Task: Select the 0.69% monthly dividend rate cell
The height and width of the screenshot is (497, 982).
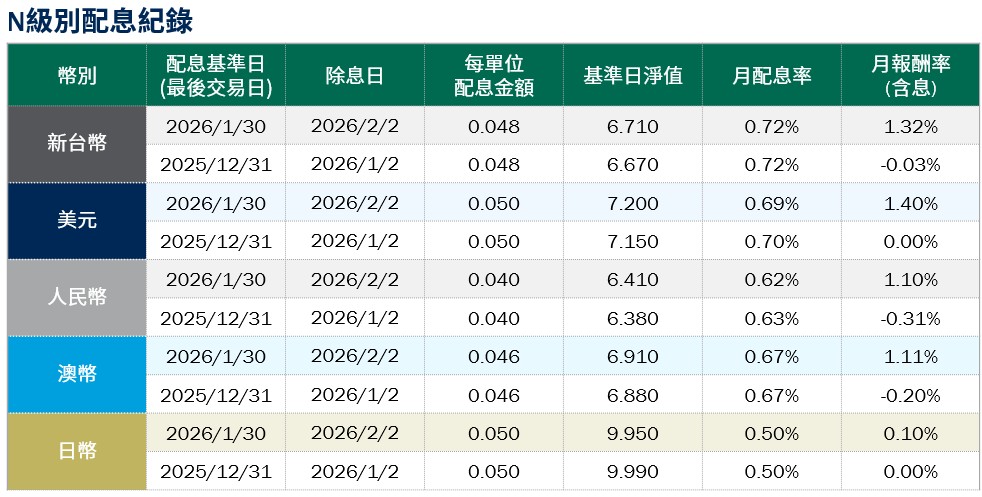Action: pos(771,203)
